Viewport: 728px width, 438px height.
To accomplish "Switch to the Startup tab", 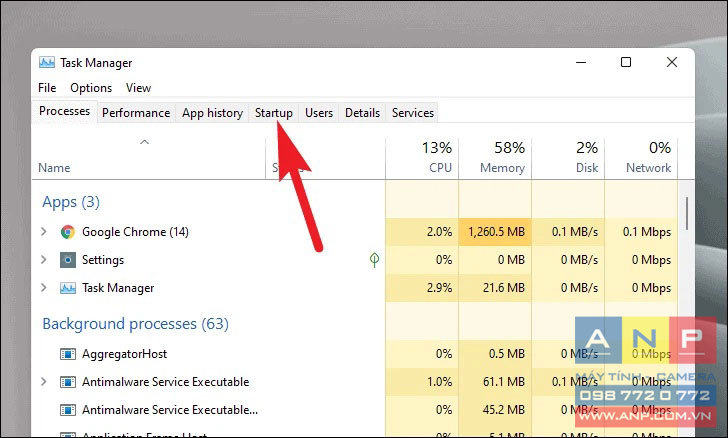I will click(273, 113).
